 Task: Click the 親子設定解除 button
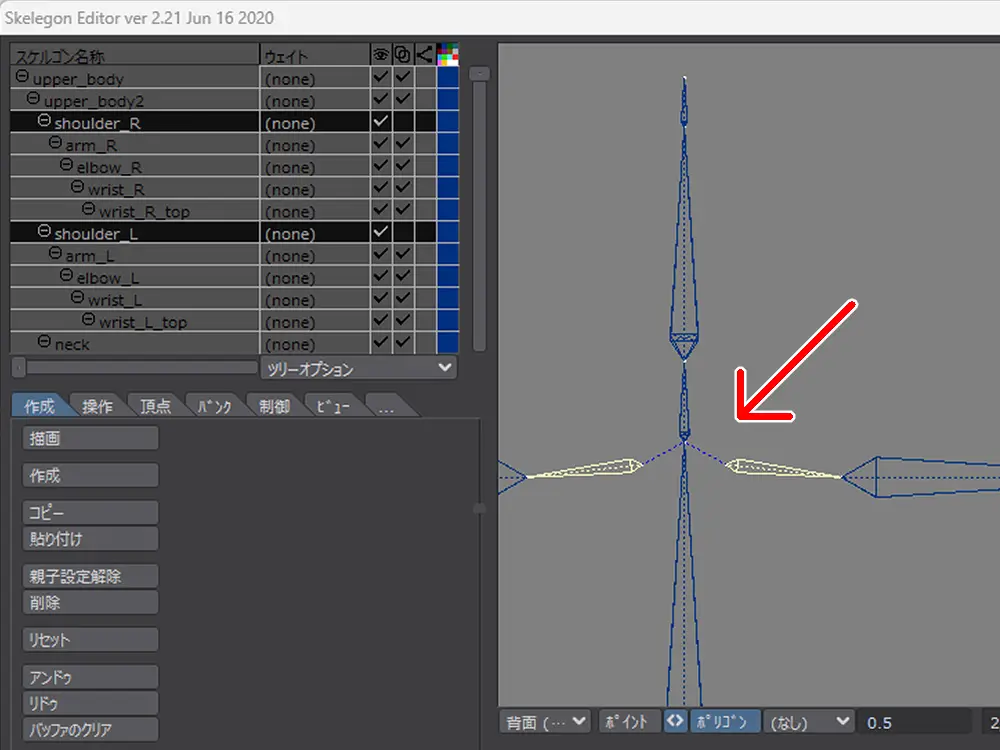pyautogui.click(x=90, y=576)
